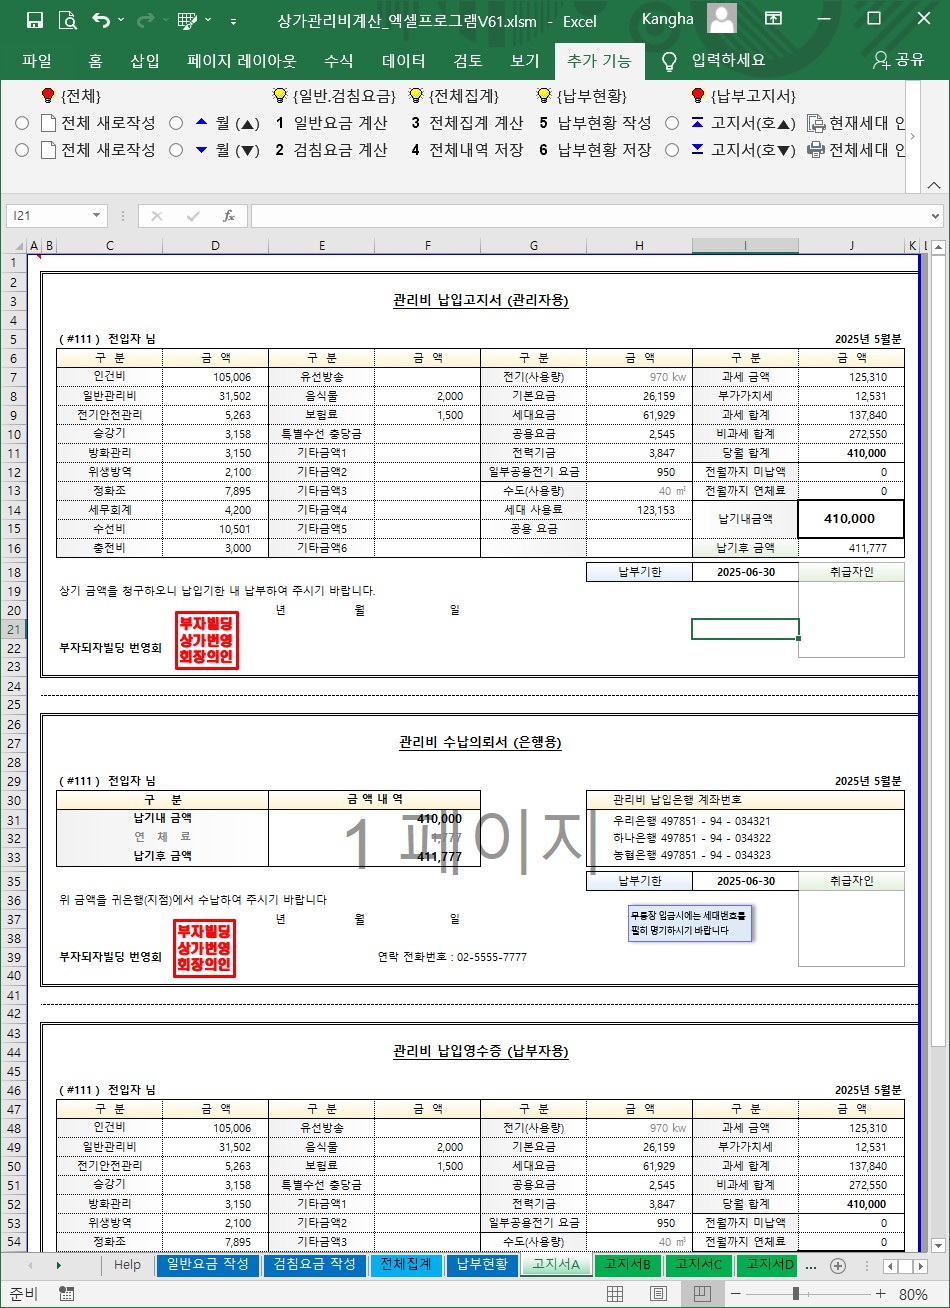Run 3 전체집계 계산
The height and width of the screenshot is (1308, 950).
(x=467, y=123)
